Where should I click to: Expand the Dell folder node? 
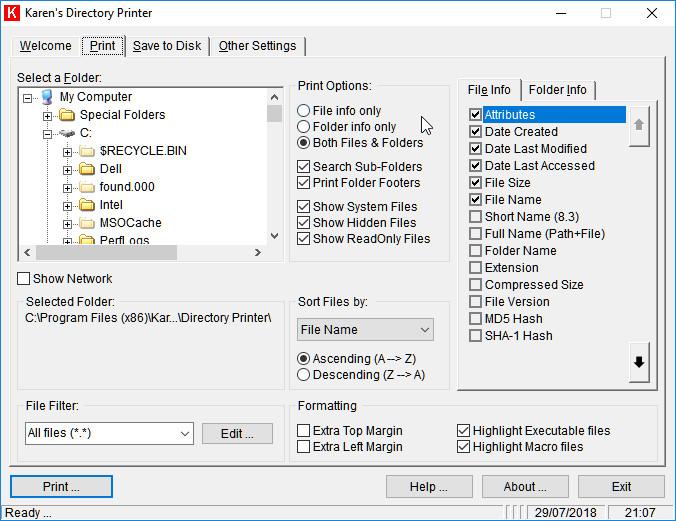click(67, 170)
